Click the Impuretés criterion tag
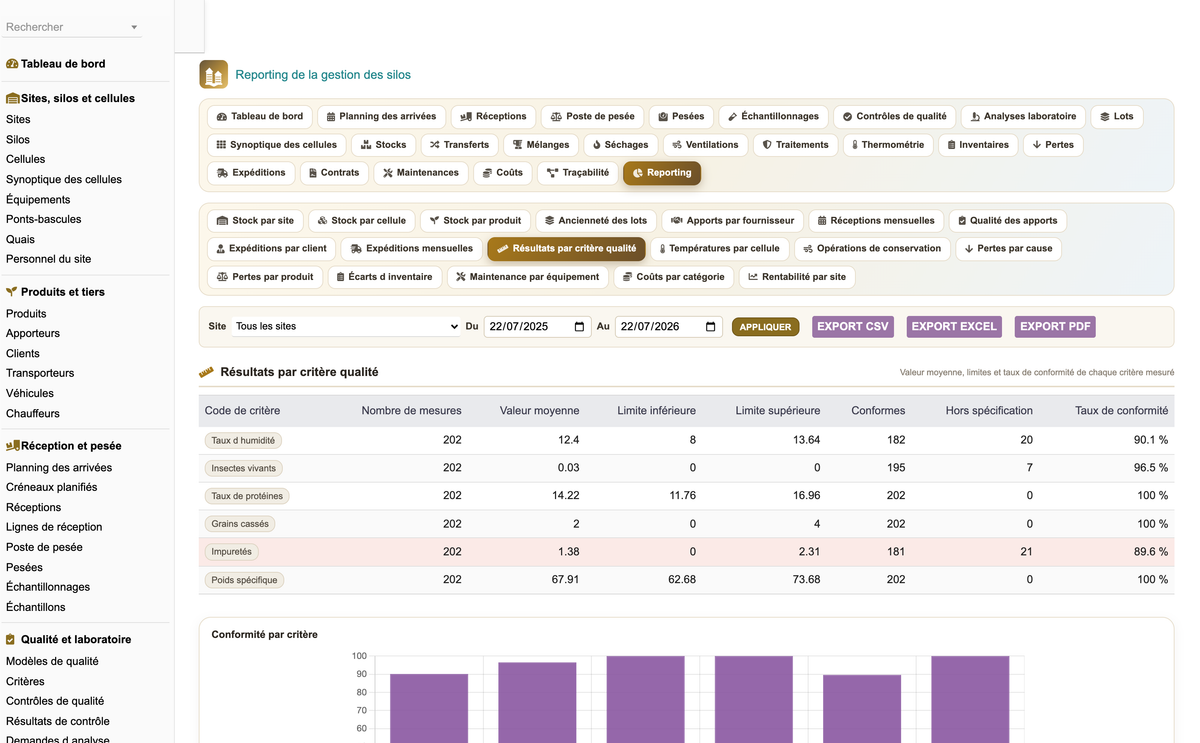 (232, 552)
